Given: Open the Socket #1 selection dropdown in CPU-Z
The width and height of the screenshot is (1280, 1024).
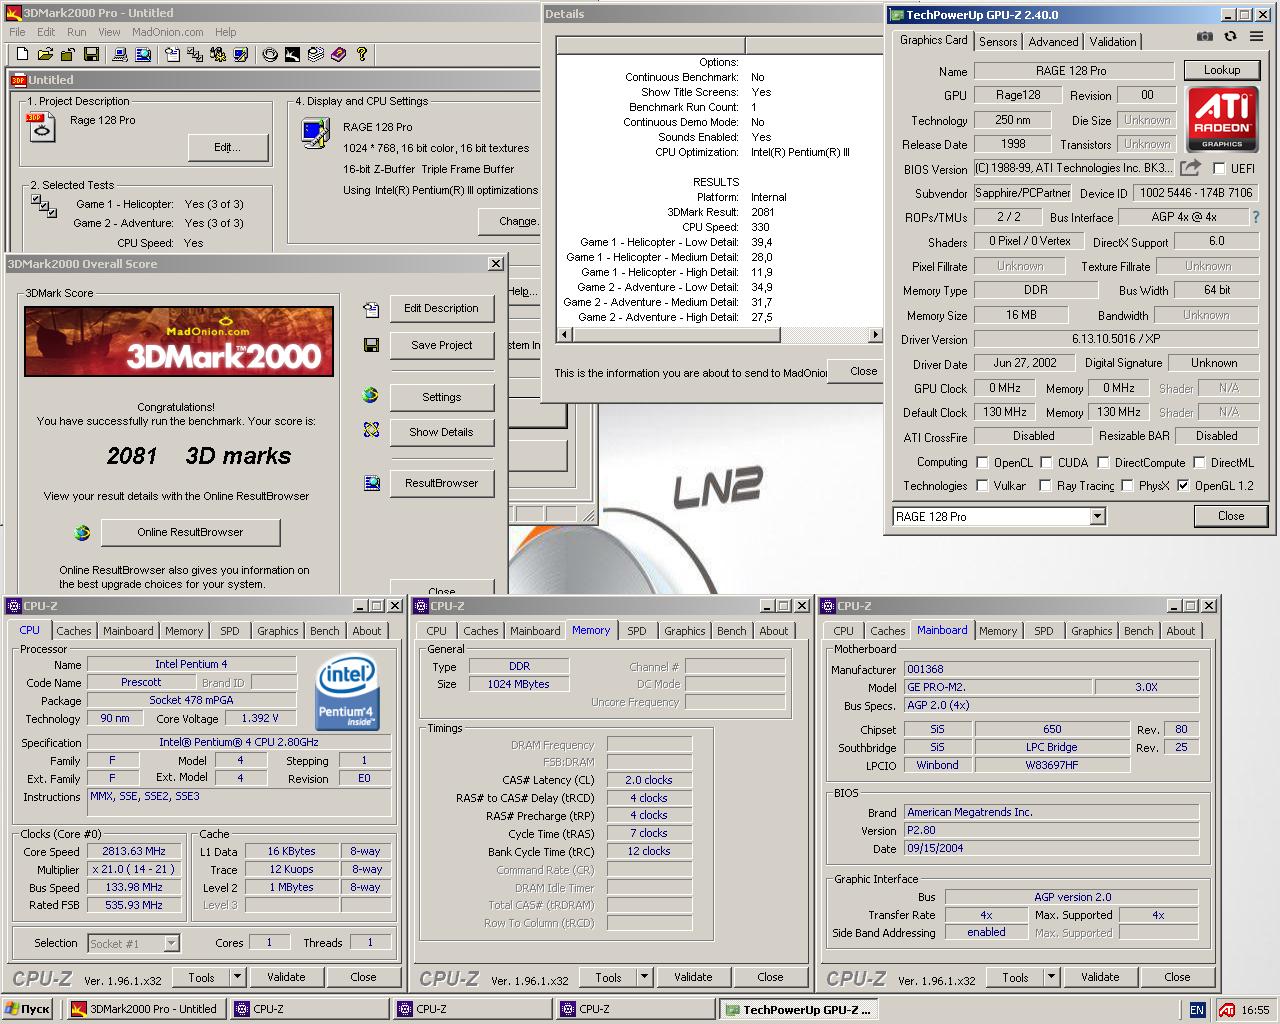Looking at the screenshot, I should tap(171, 943).
